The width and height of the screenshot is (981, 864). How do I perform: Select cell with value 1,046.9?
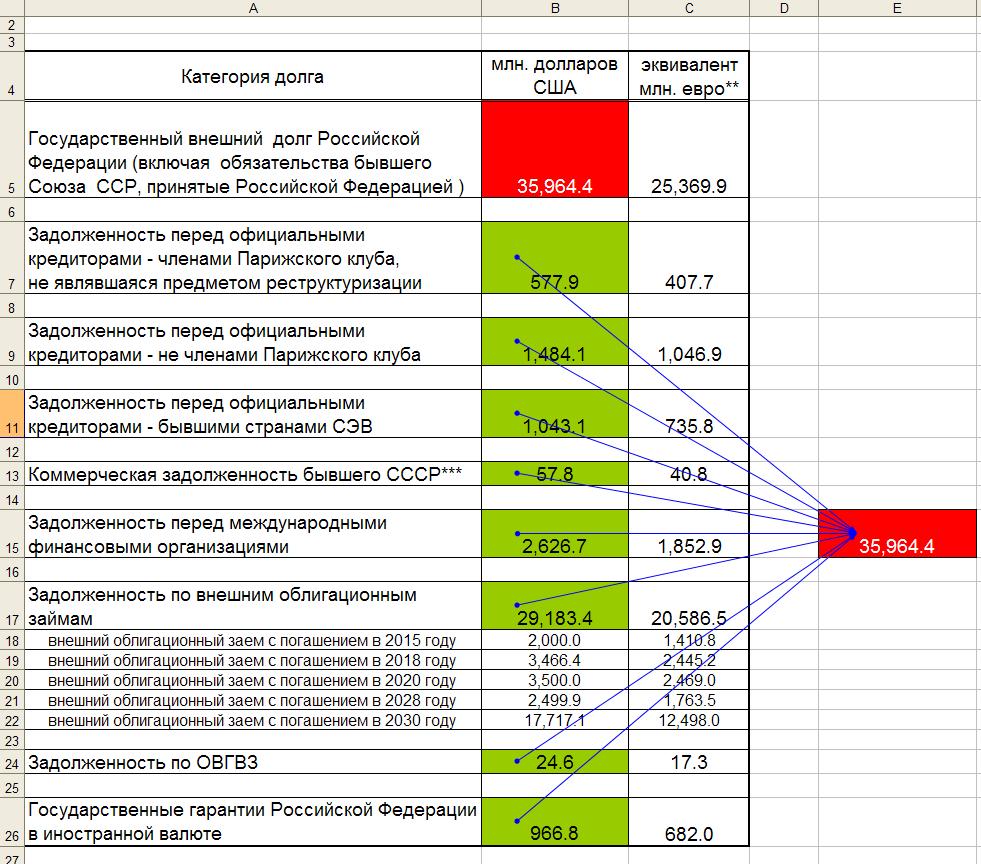point(689,342)
